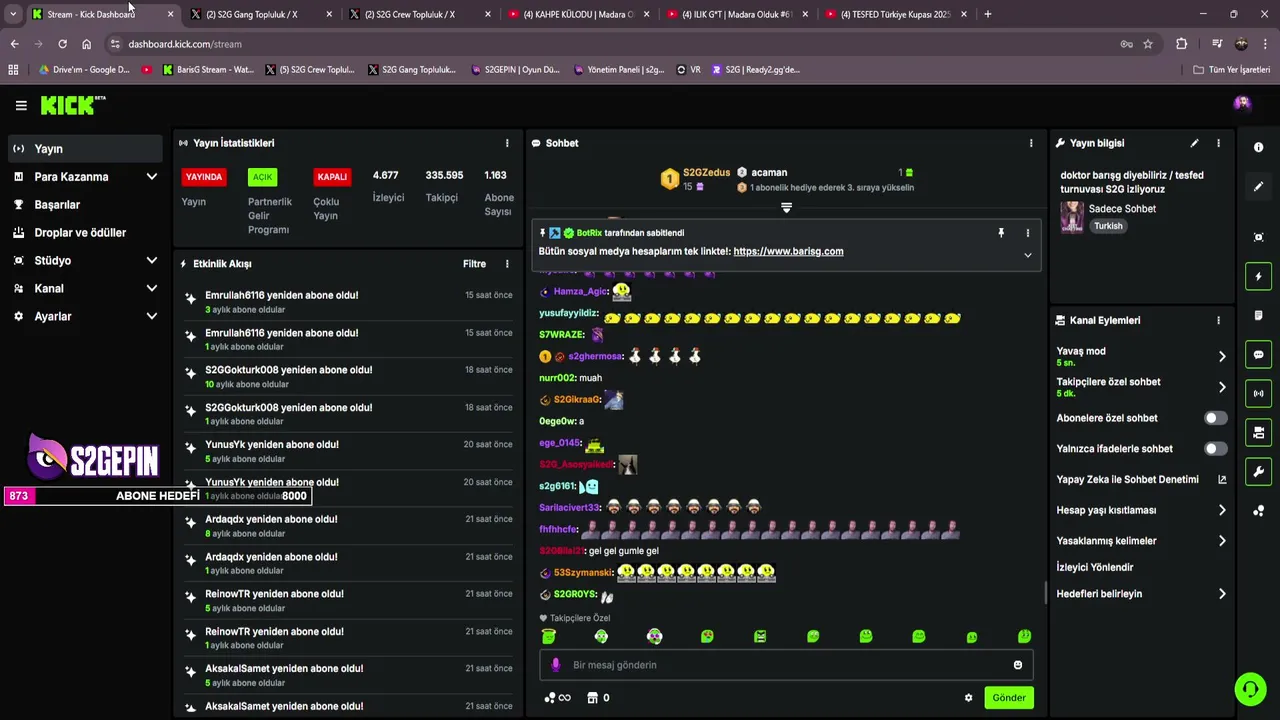This screenshot has width=1280, height=720.
Task: Reload the page with browser refresh button
Action: pyautogui.click(x=62, y=44)
